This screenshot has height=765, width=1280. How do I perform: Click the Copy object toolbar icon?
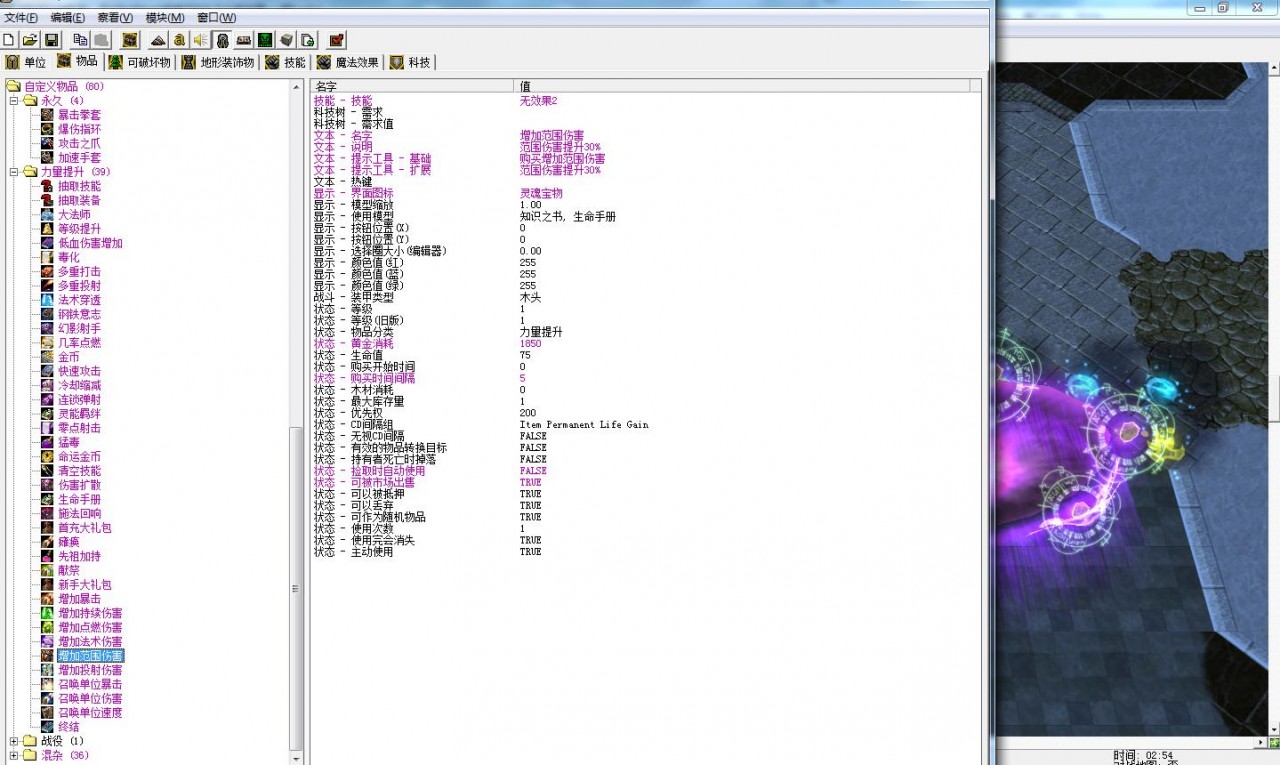pos(81,40)
